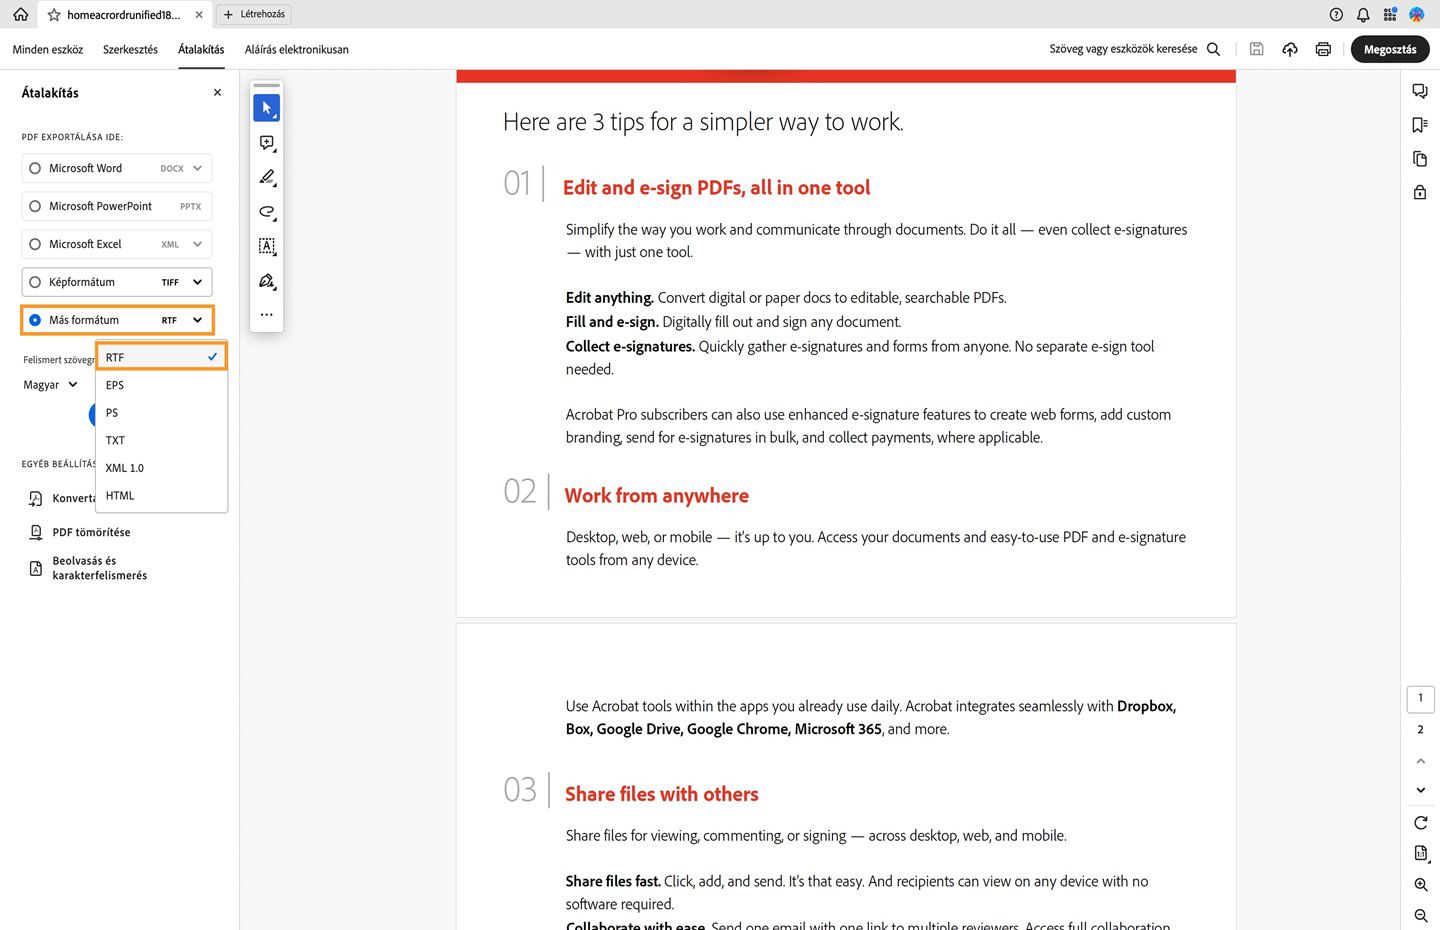This screenshot has height=930, width=1440.
Task: Open the comments panel on the right
Action: pyautogui.click(x=1419, y=90)
